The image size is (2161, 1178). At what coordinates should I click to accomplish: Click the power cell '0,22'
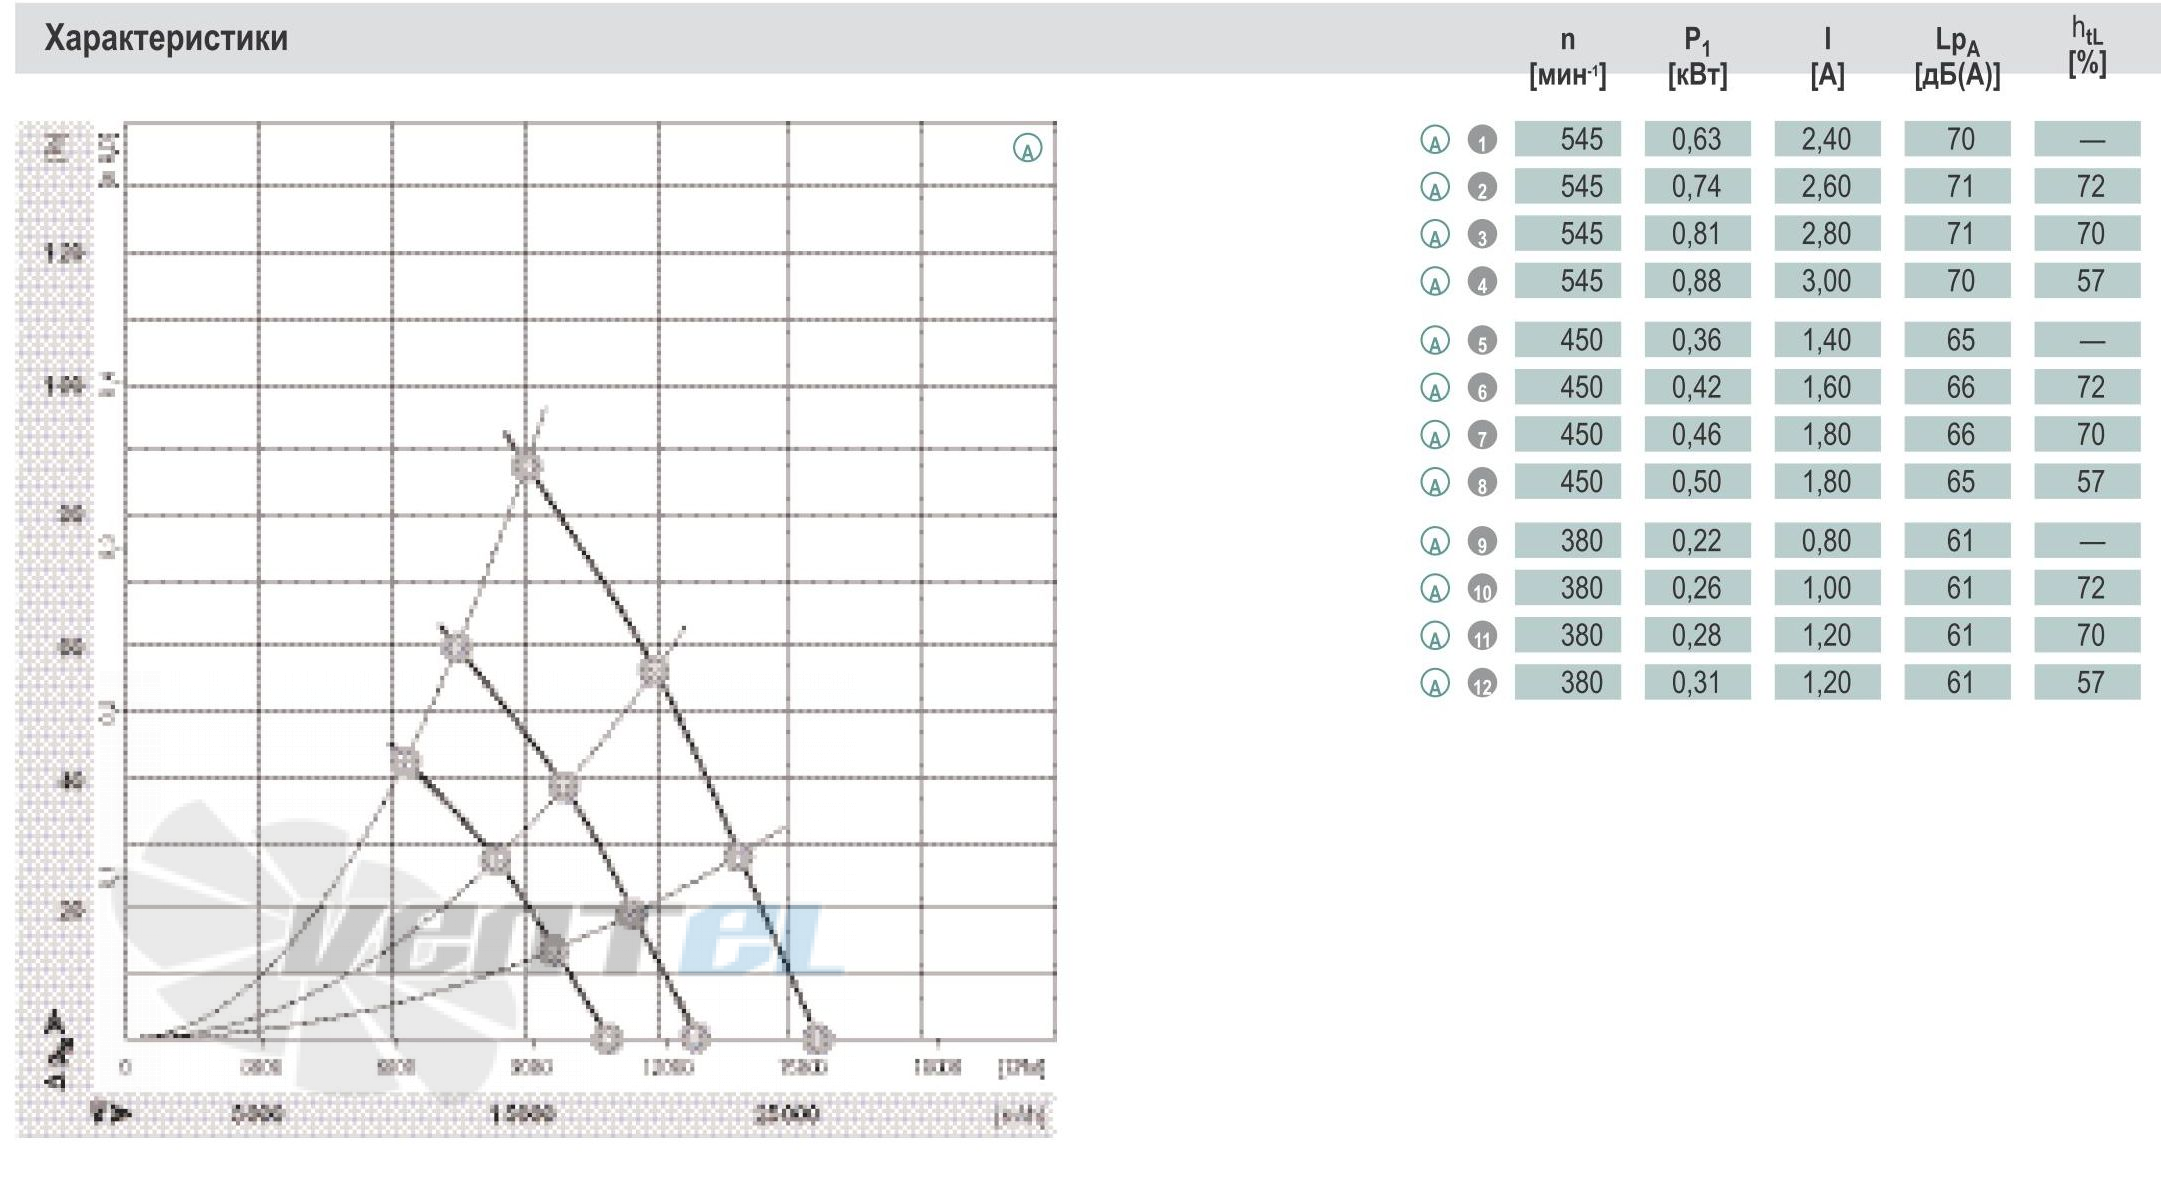click(x=1697, y=541)
